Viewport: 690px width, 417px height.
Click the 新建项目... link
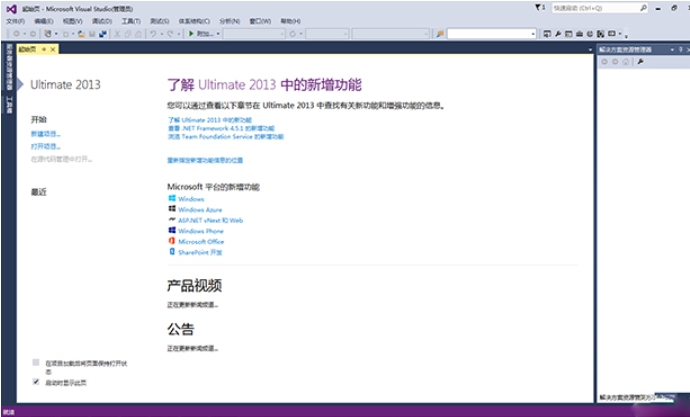click(46, 134)
